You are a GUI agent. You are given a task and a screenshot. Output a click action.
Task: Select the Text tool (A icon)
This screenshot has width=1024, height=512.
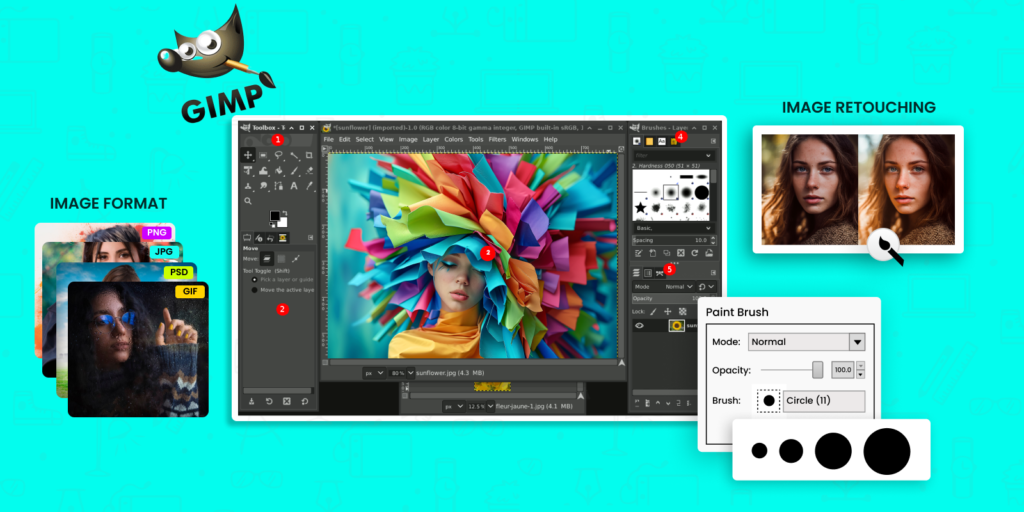[294, 185]
